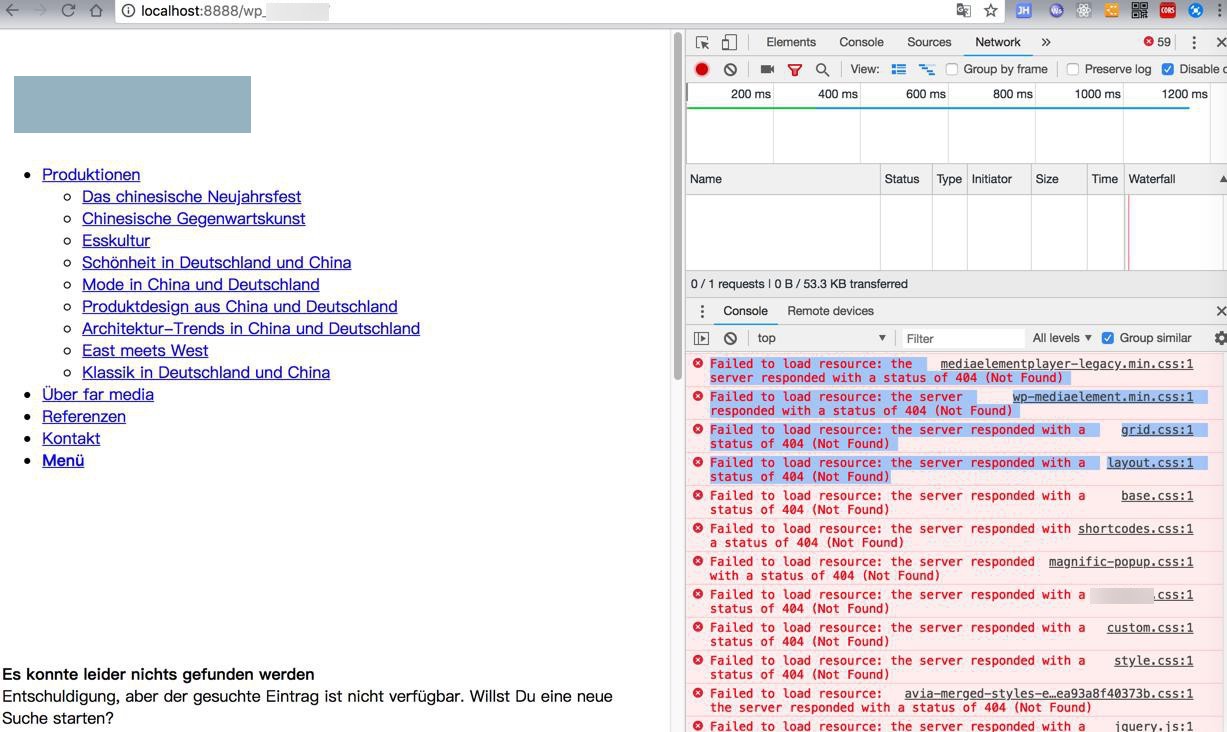This screenshot has height=732, width=1227.
Task: Open magnific-popup.css:1 source link
Action: click(x=1121, y=562)
